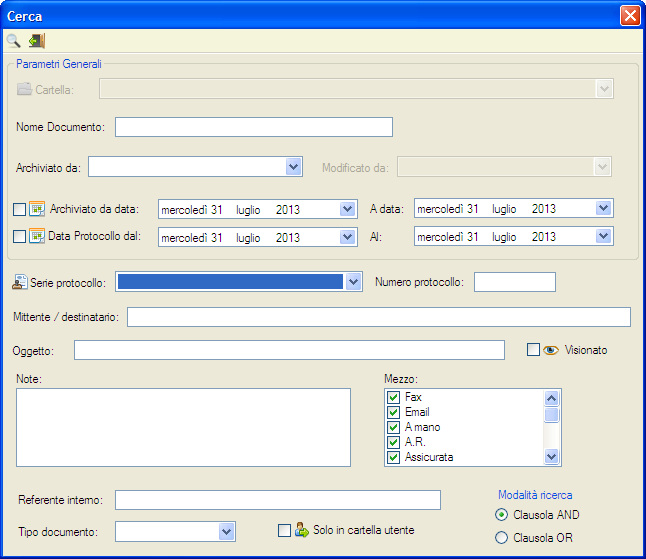The height and width of the screenshot is (559, 646).
Task: Select the Clausola OR radio button
Action: coord(501,538)
